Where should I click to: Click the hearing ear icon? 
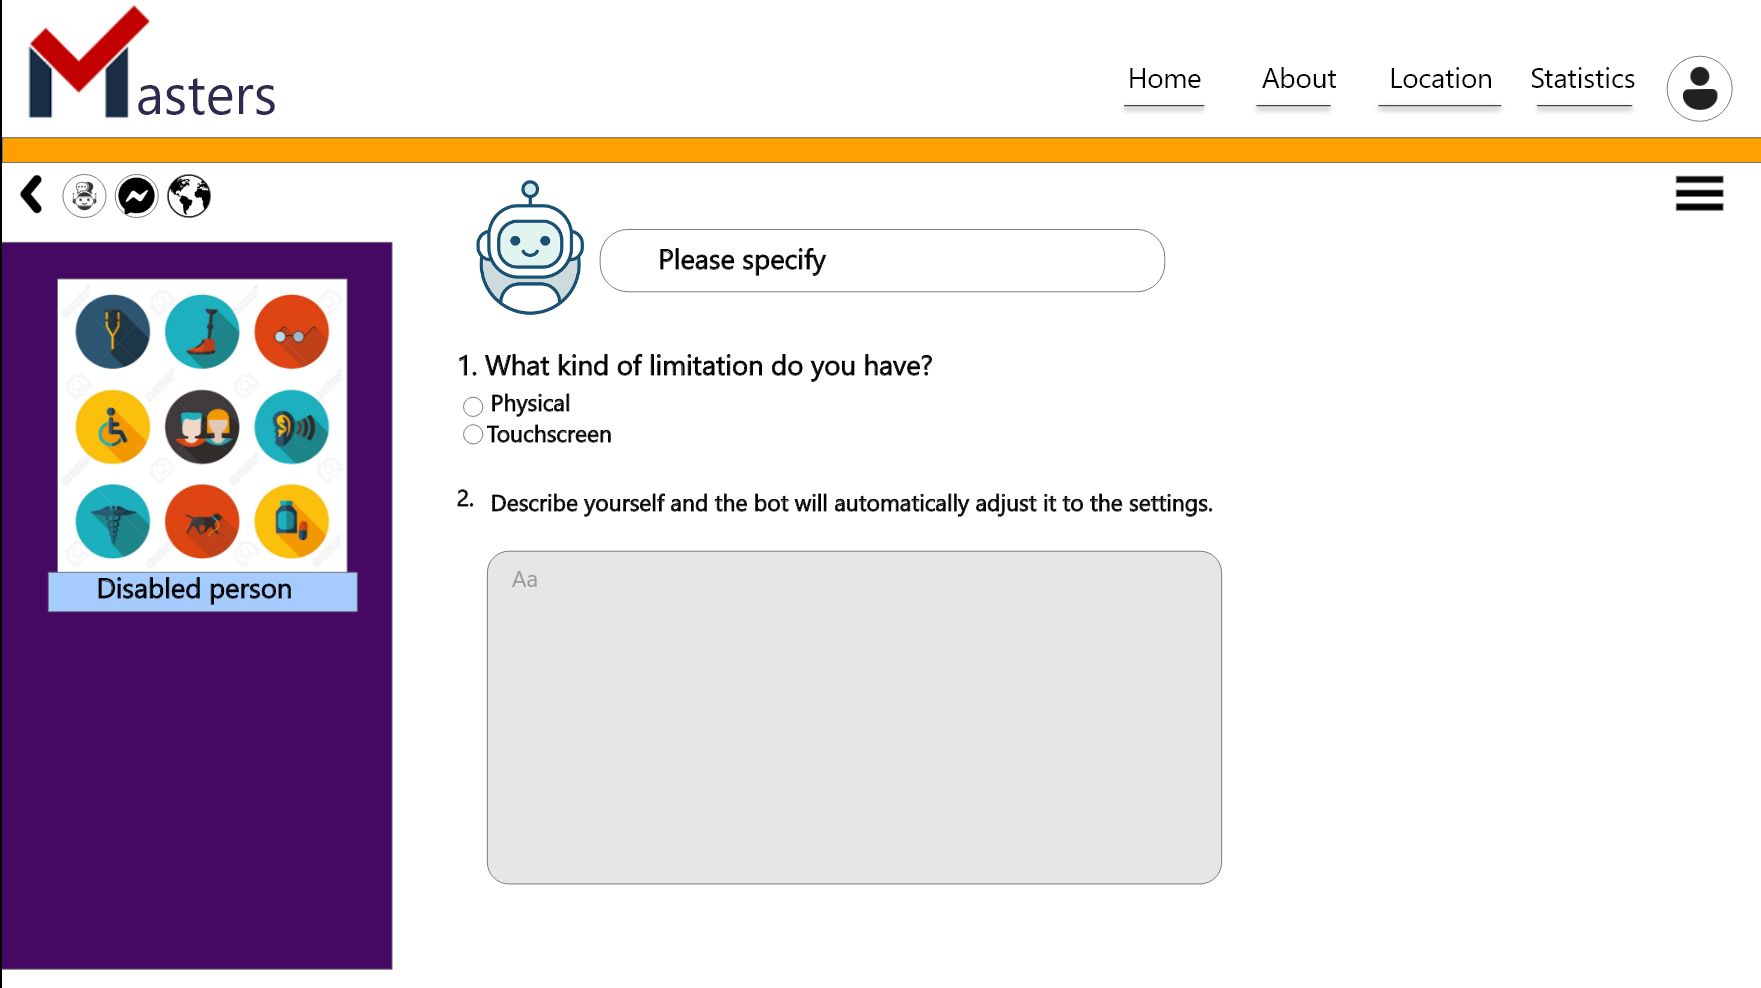(x=291, y=428)
